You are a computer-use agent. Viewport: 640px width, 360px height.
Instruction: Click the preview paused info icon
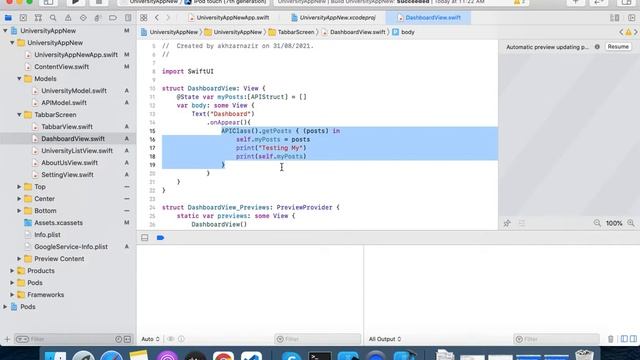597,47
